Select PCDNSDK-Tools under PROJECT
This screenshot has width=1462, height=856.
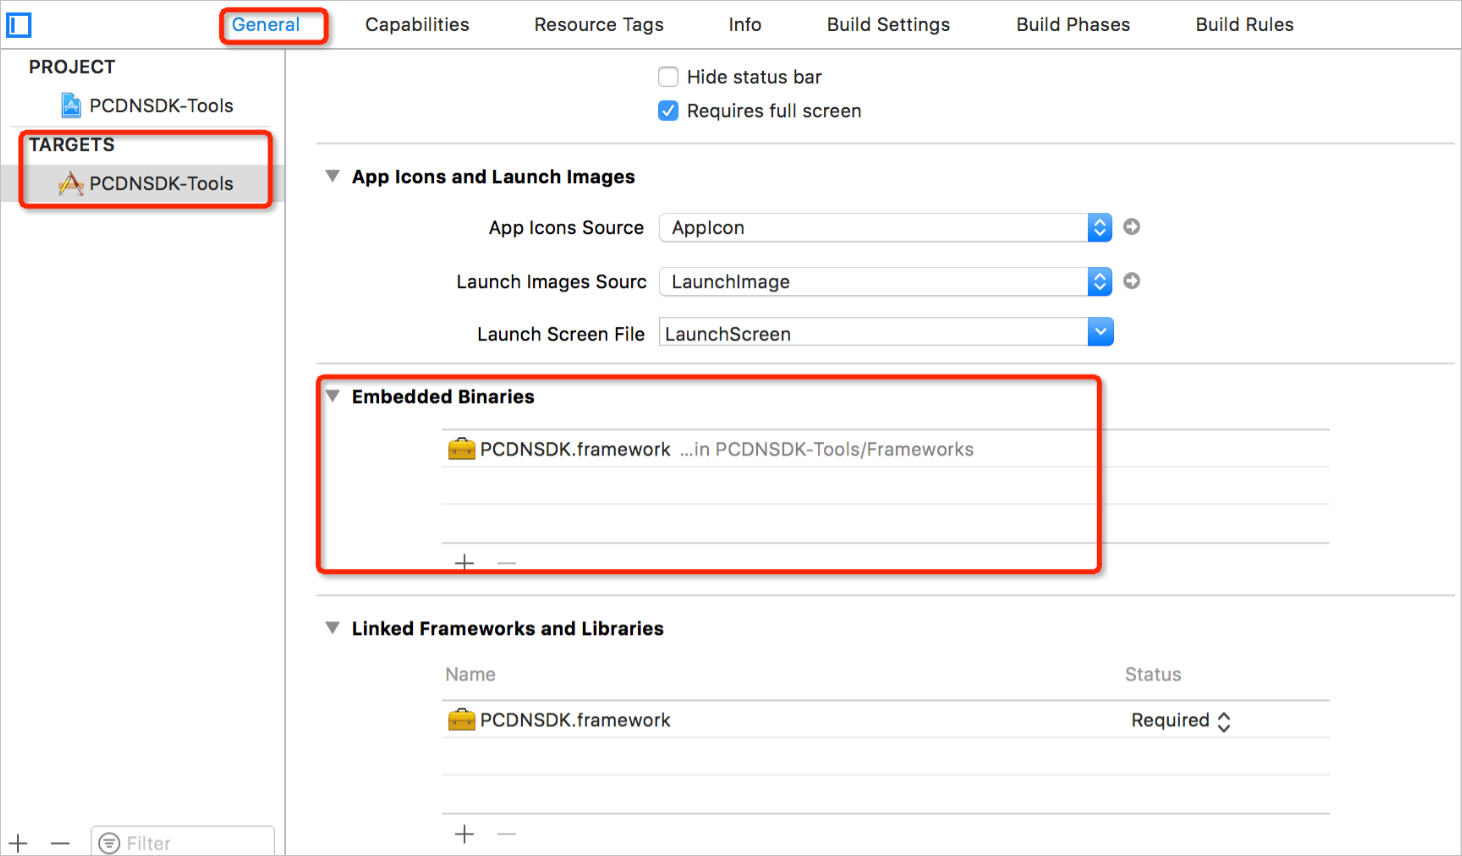(x=160, y=106)
